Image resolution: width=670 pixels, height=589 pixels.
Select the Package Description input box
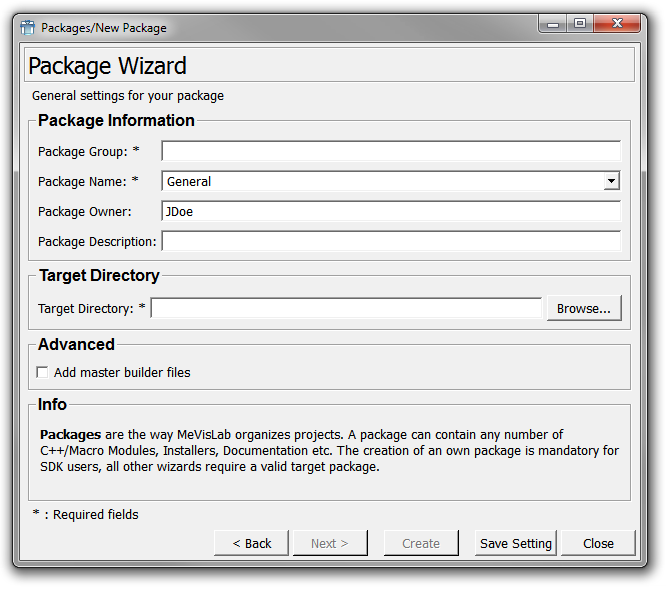pos(390,242)
